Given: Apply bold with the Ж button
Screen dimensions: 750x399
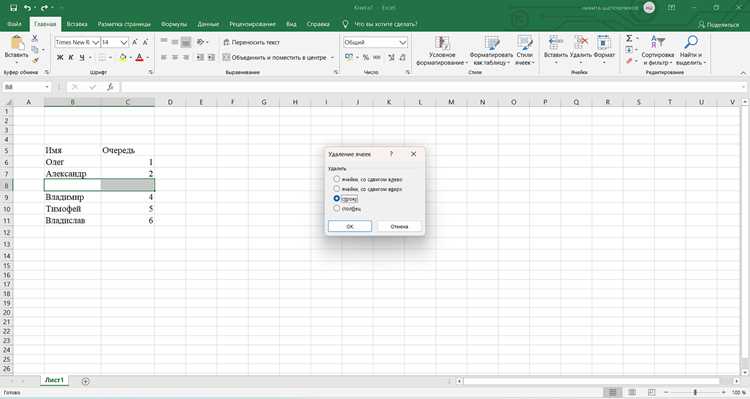Looking at the screenshot, I should pyautogui.click(x=60, y=57).
